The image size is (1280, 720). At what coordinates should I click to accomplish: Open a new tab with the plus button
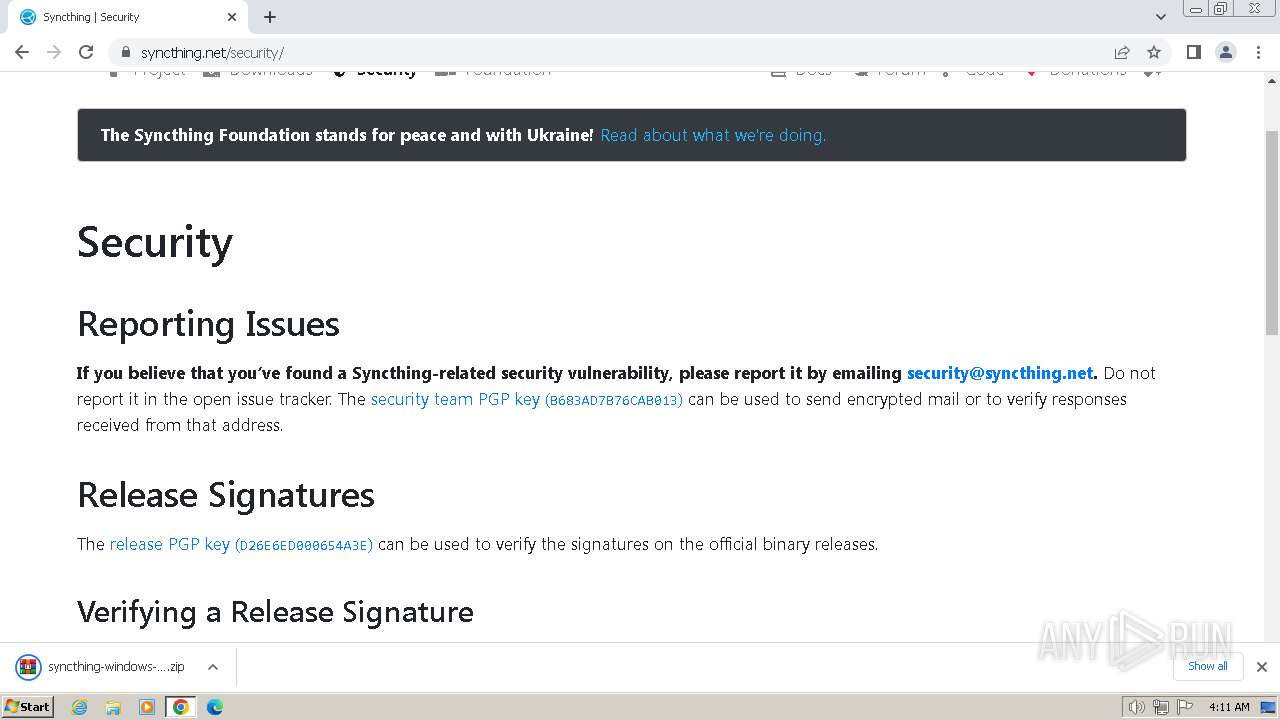270,17
